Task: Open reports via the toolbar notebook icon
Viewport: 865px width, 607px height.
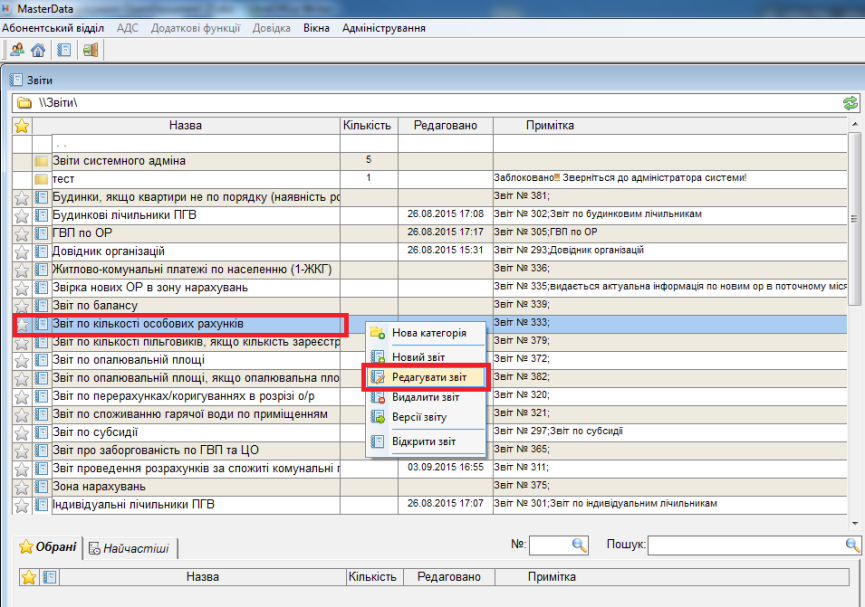Action: pyautogui.click(x=64, y=50)
